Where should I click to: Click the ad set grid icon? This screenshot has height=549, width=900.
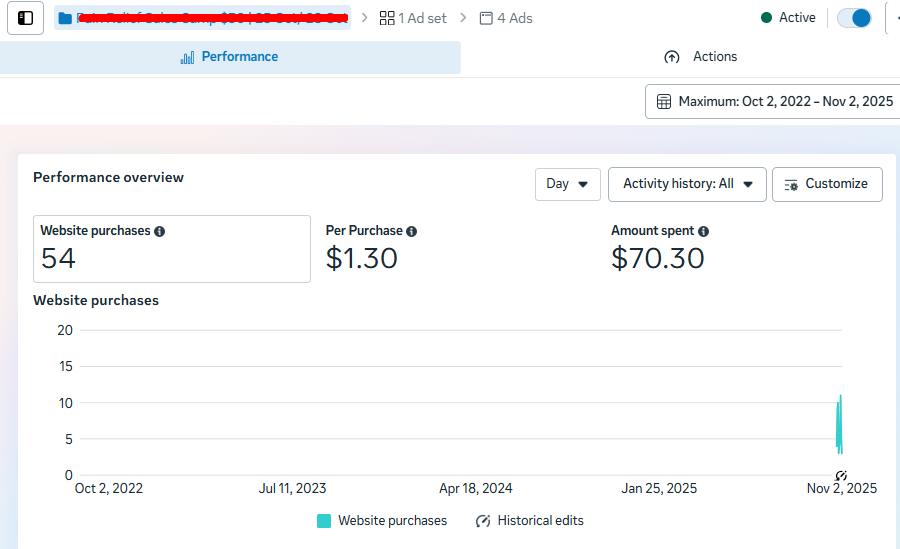click(x=387, y=18)
